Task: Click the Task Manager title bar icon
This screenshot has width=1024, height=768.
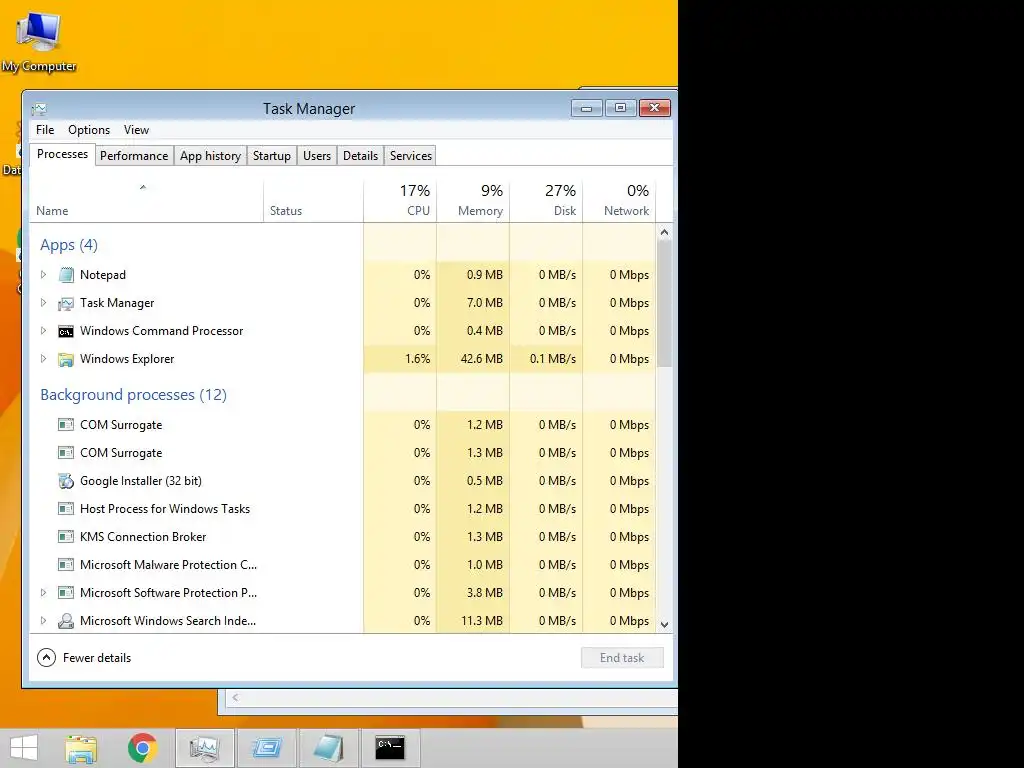Action: [40, 109]
